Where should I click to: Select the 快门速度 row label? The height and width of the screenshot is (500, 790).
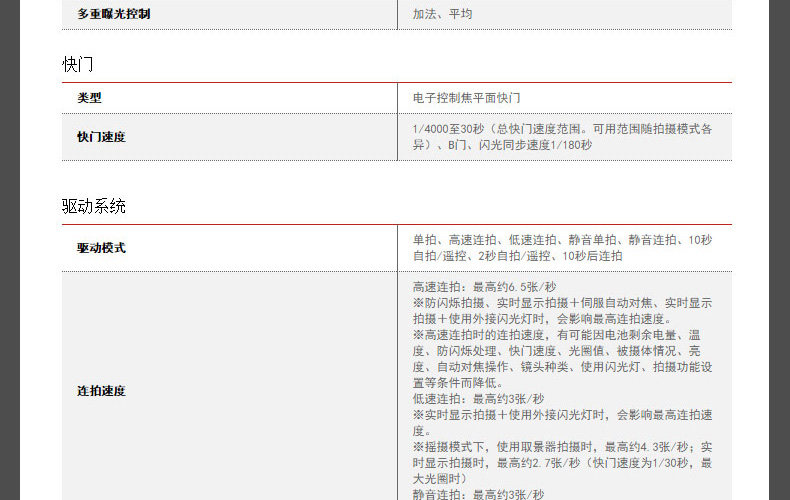pyautogui.click(x=101, y=137)
